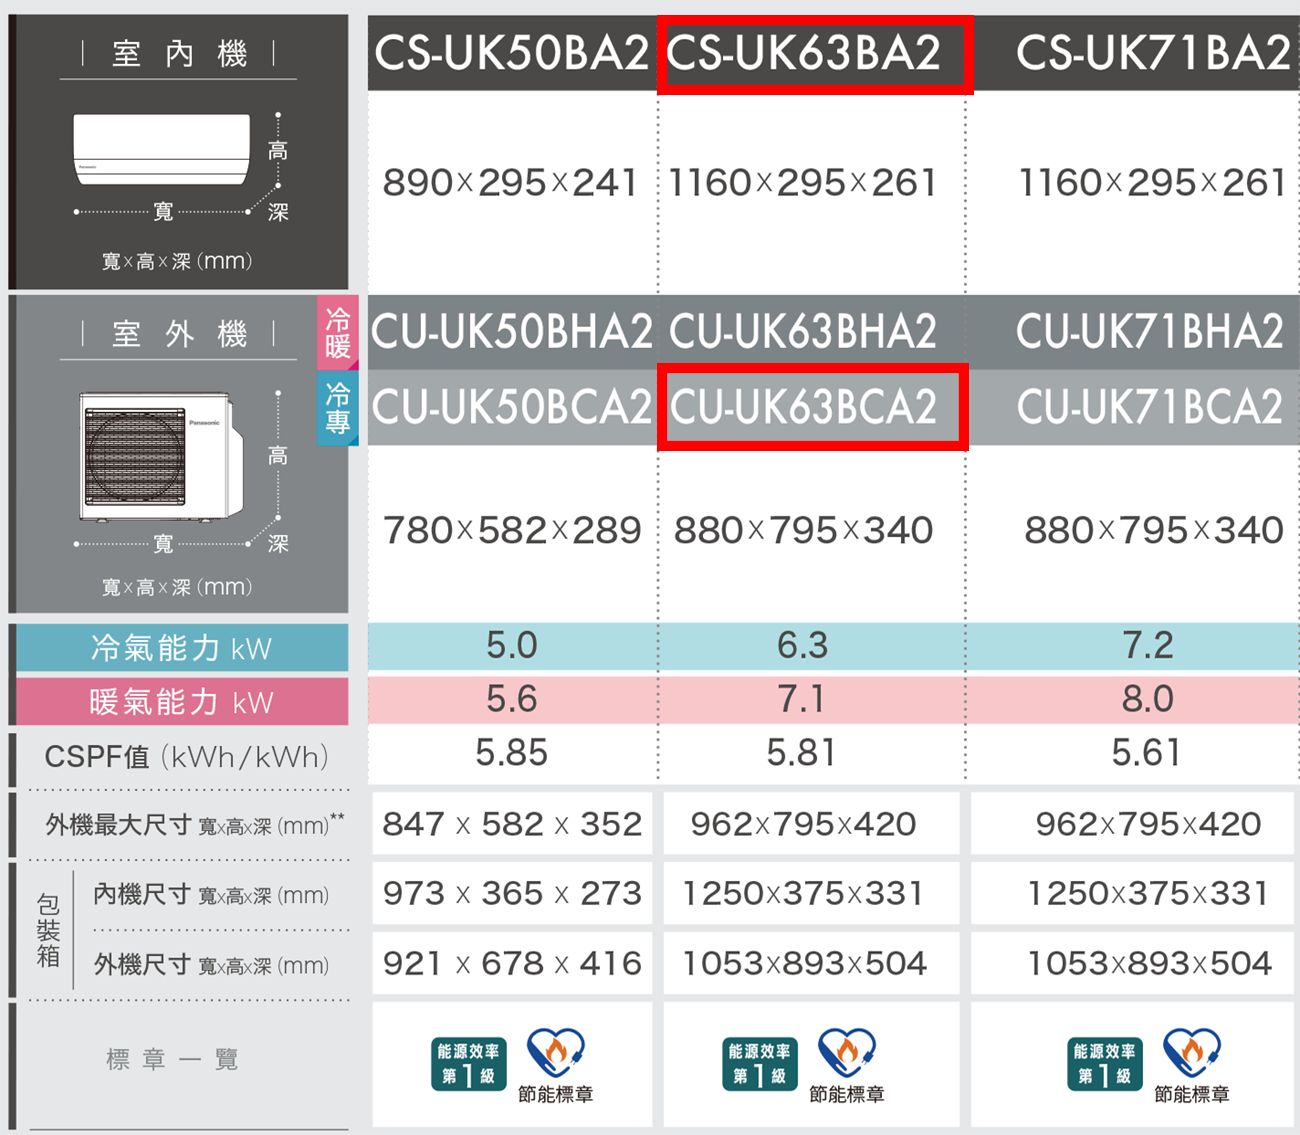This screenshot has width=1300, height=1135.
Task: Click cooling capacity value 7.2
Action: (x=1148, y=646)
